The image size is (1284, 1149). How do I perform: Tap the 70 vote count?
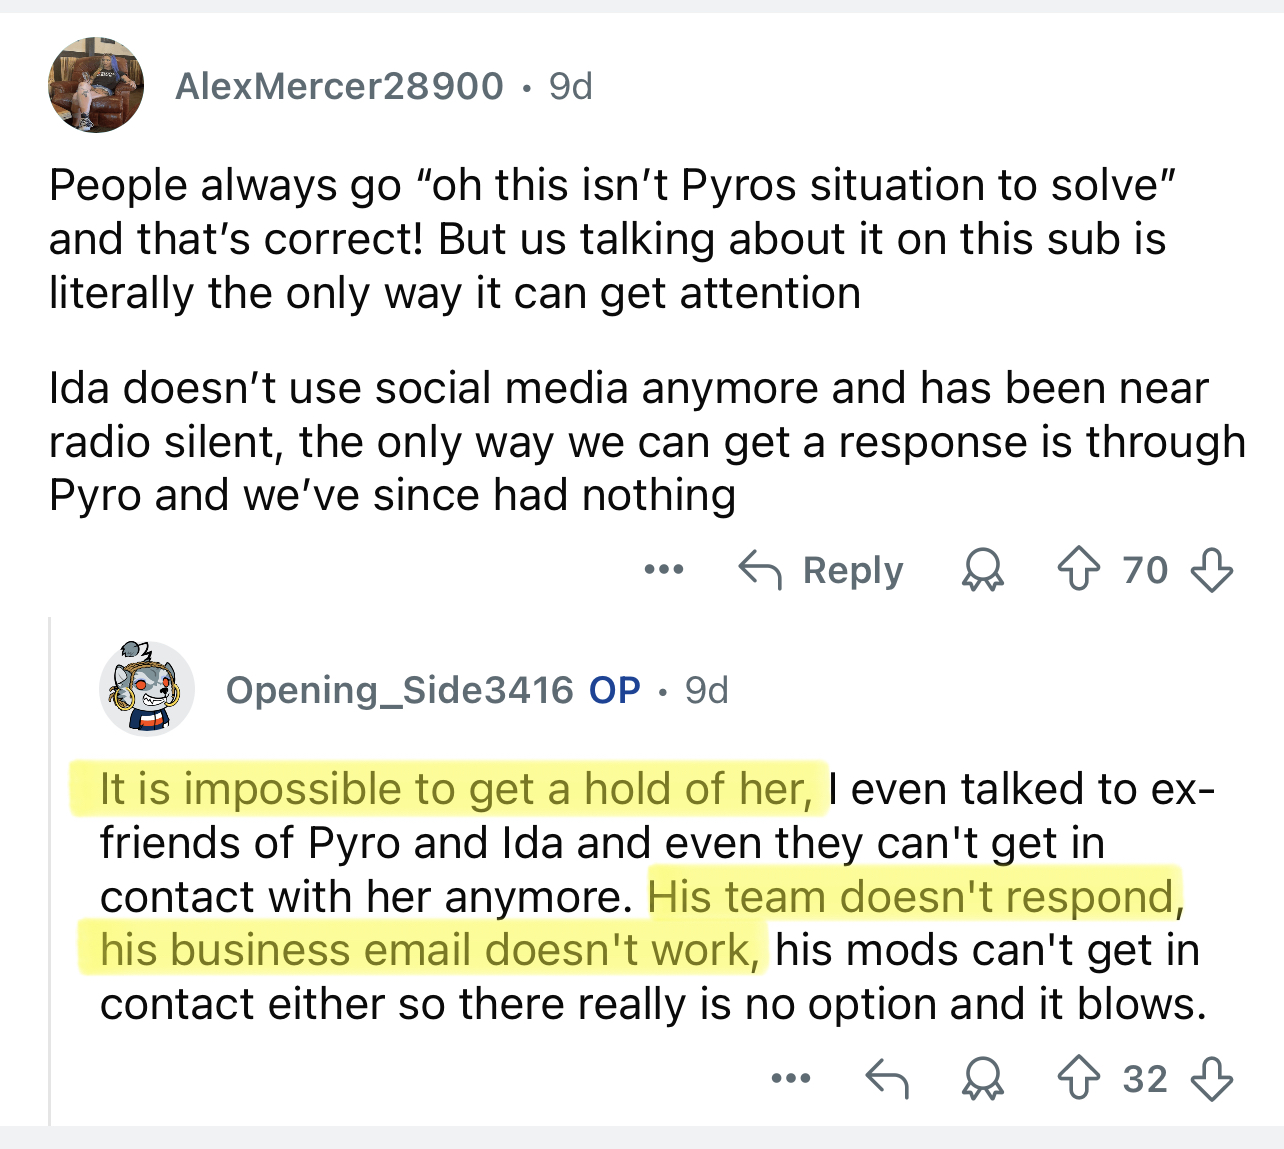tap(1145, 570)
